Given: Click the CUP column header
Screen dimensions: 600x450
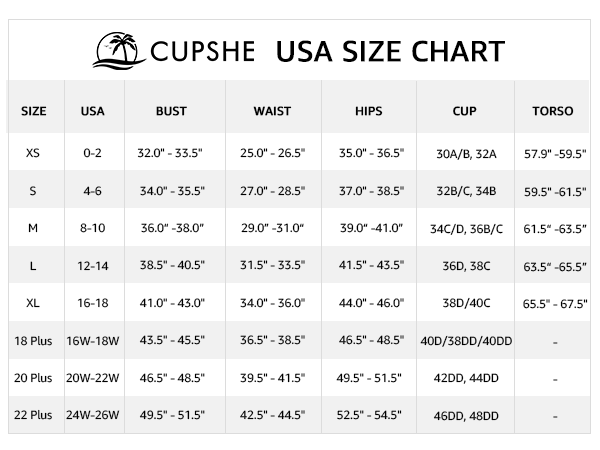Looking at the screenshot, I should 465,111.
